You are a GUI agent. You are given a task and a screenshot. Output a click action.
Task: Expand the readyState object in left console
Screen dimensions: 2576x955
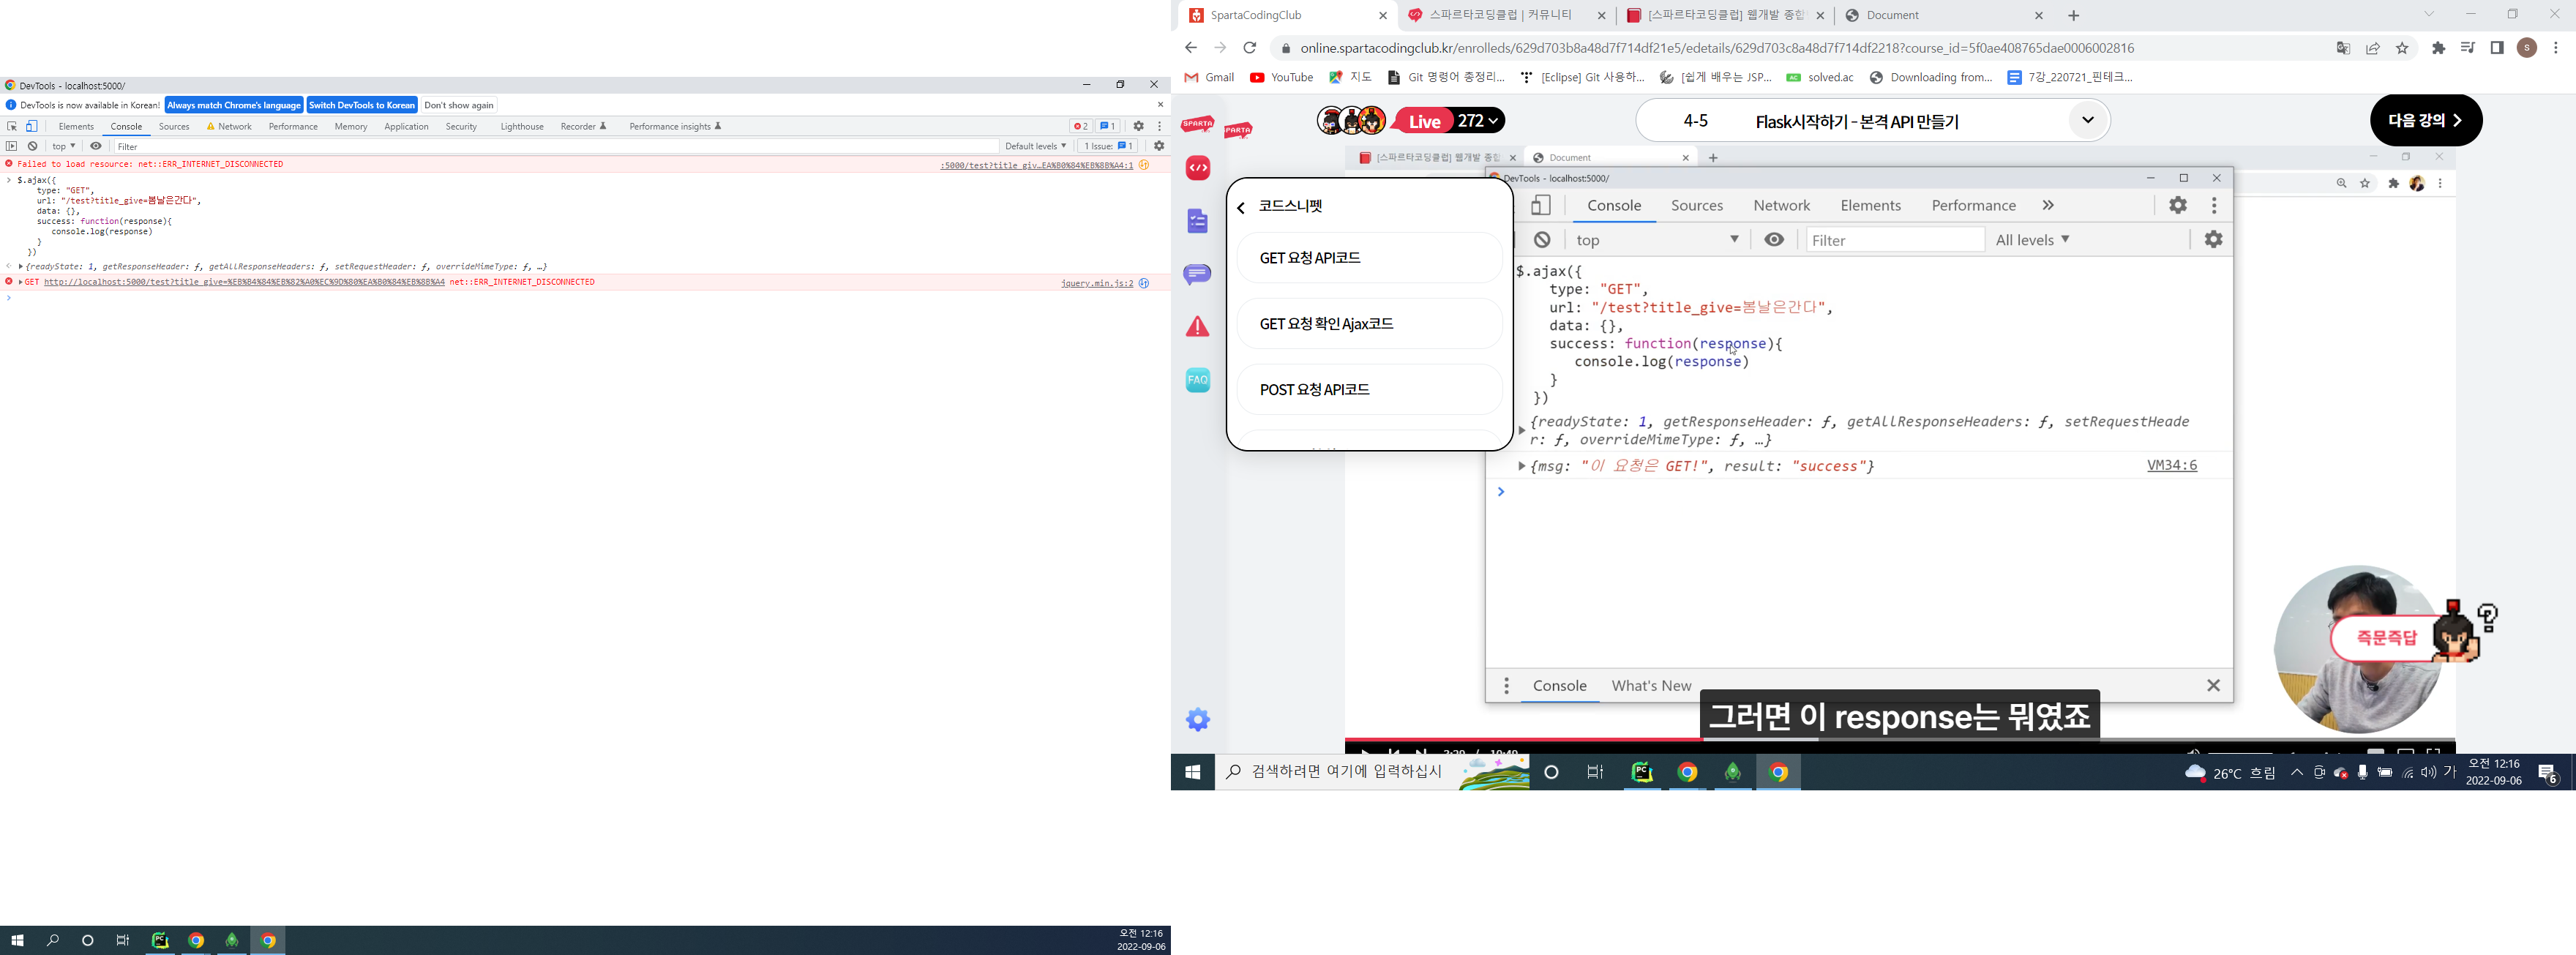(21, 267)
